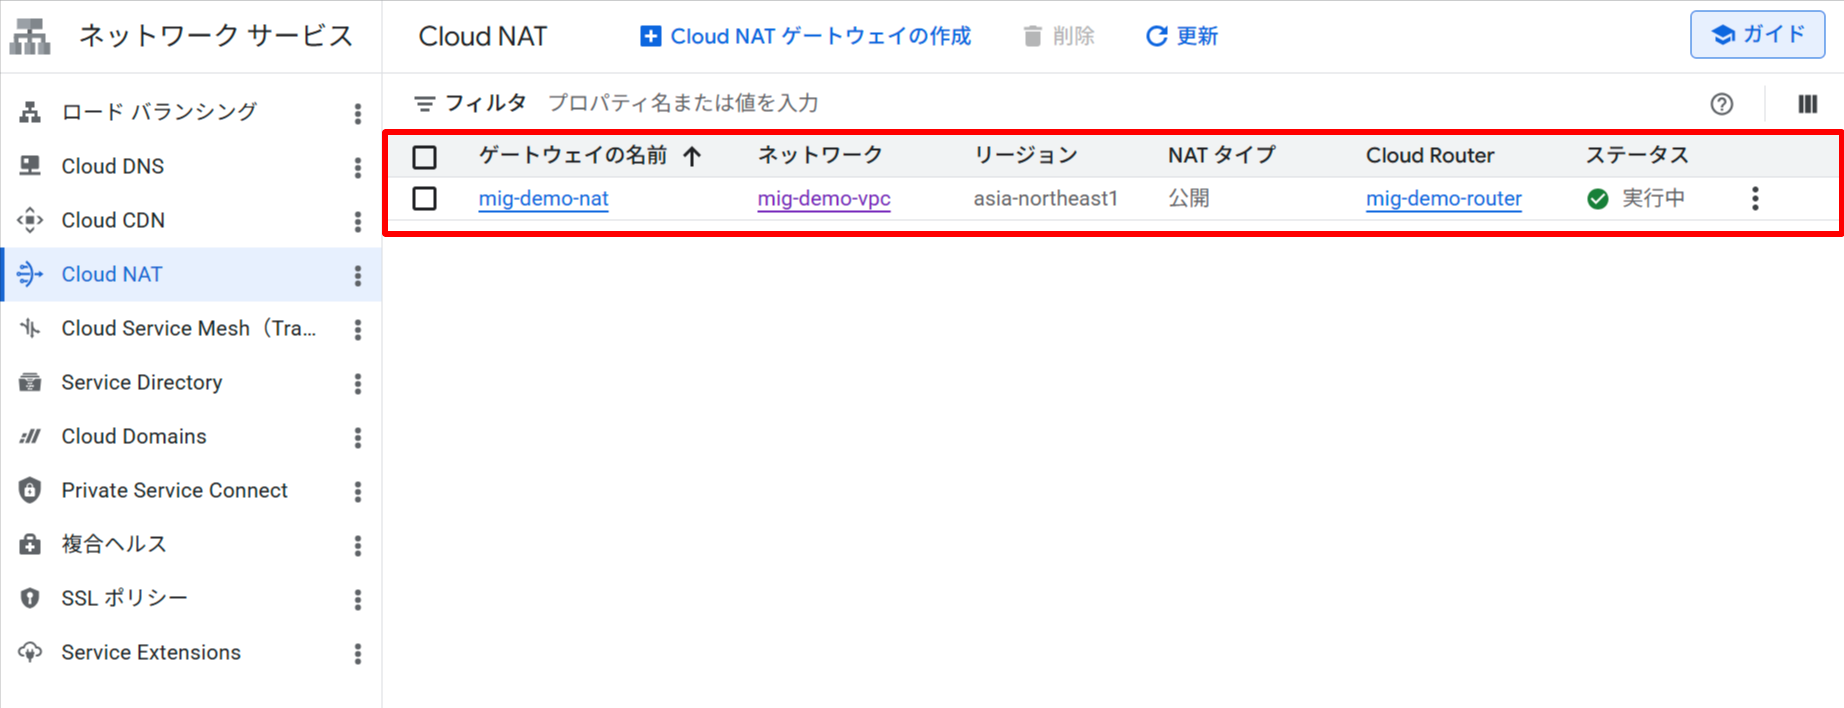Click the filter lines icon

(425, 103)
